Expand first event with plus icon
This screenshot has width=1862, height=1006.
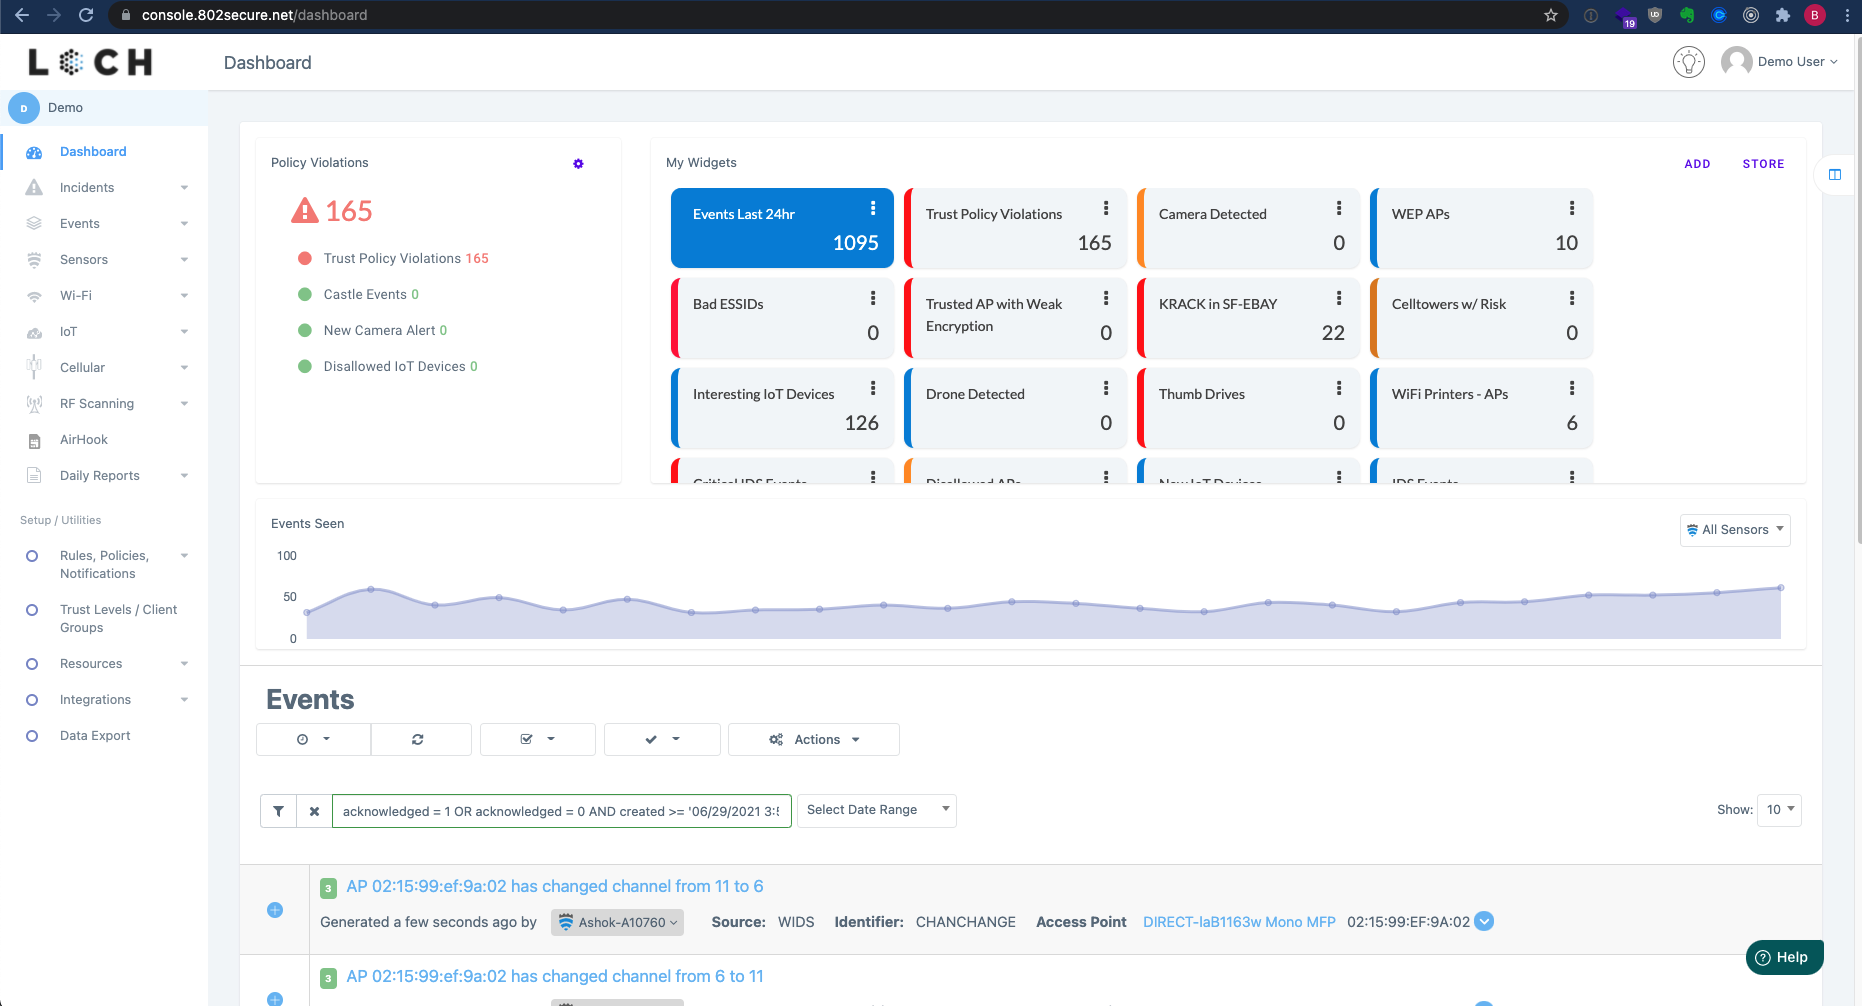(x=275, y=910)
